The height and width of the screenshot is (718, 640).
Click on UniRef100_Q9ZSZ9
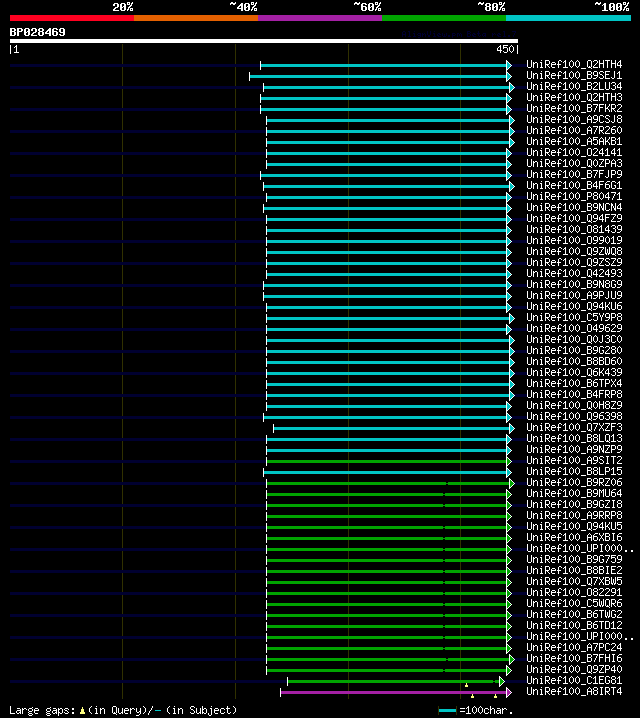574,262
